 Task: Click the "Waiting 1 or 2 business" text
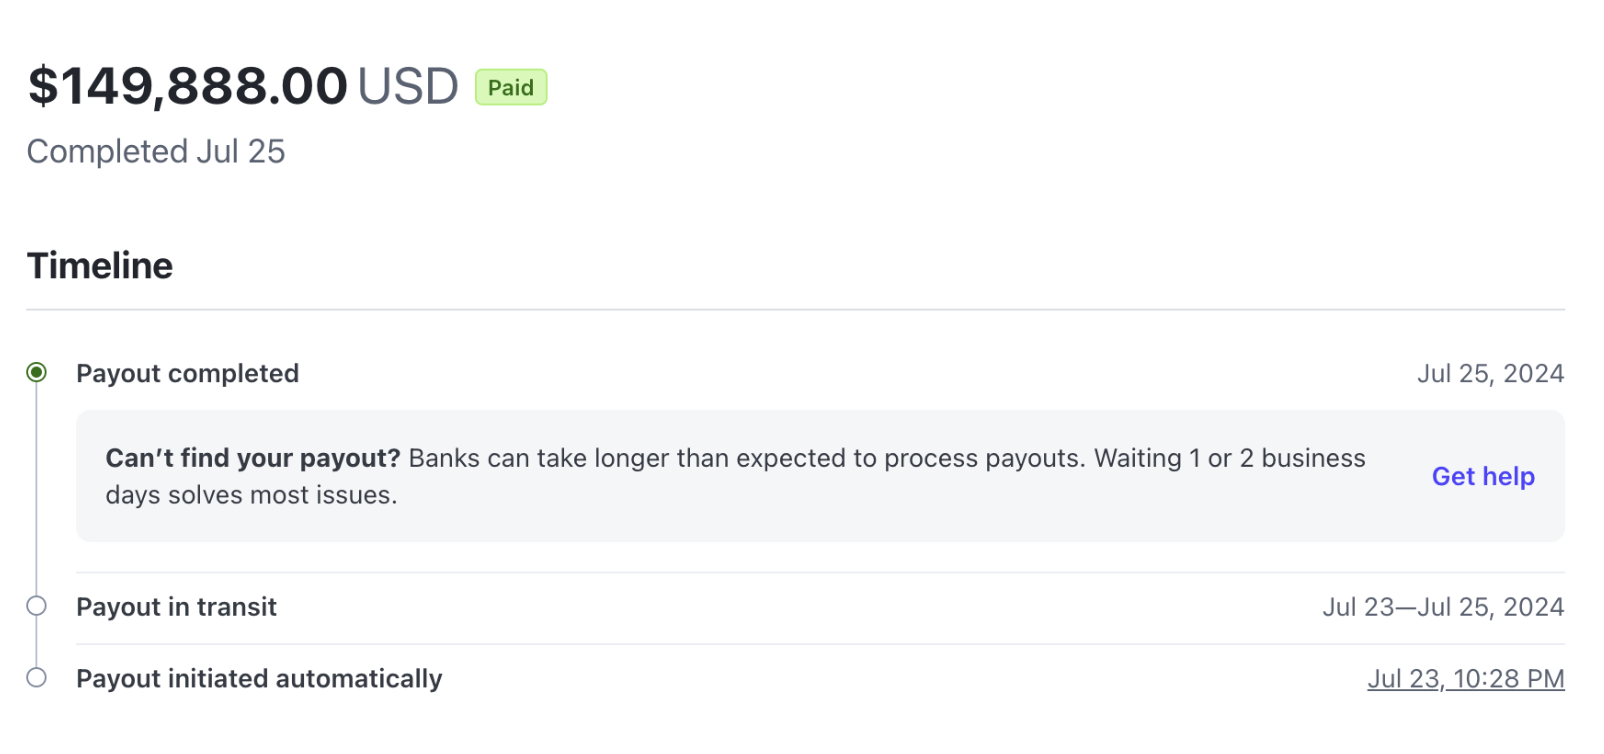click(1229, 458)
